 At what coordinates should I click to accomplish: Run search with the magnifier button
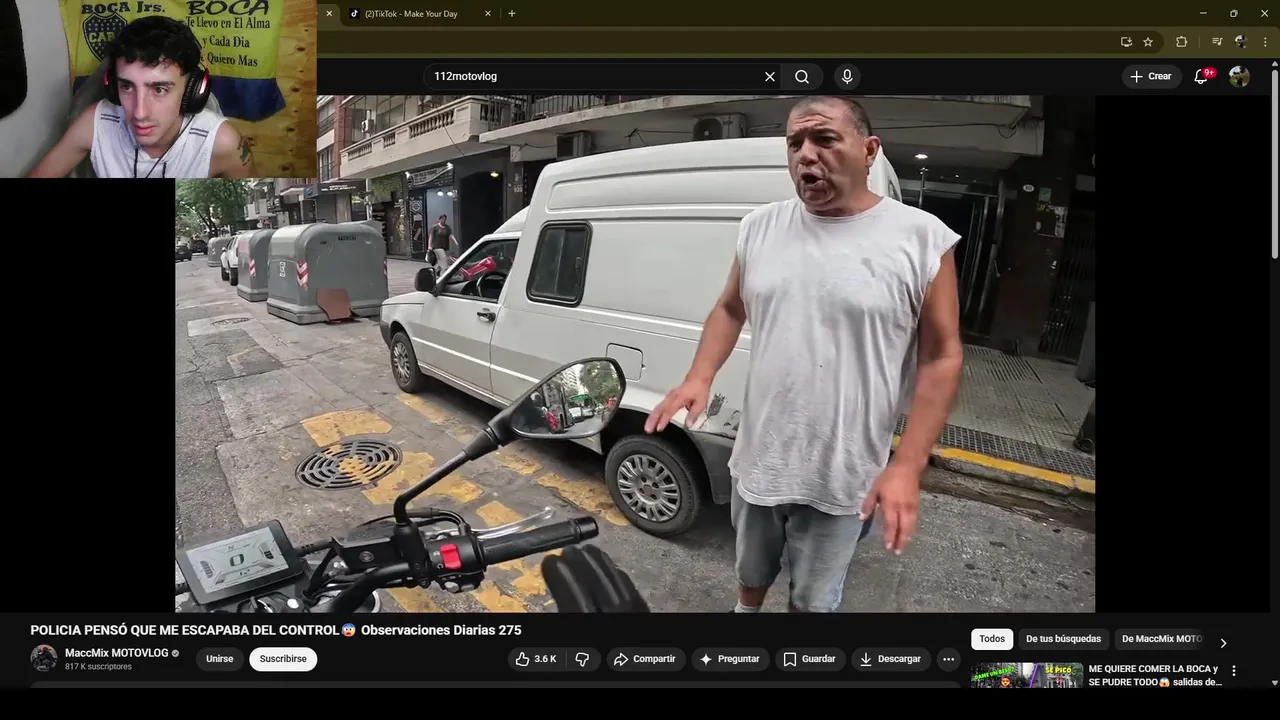(802, 77)
